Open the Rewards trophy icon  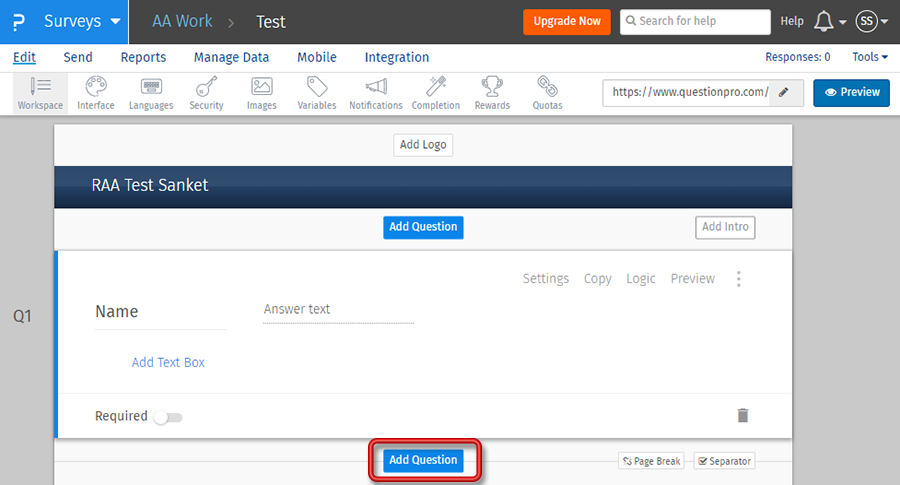[492, 93]
